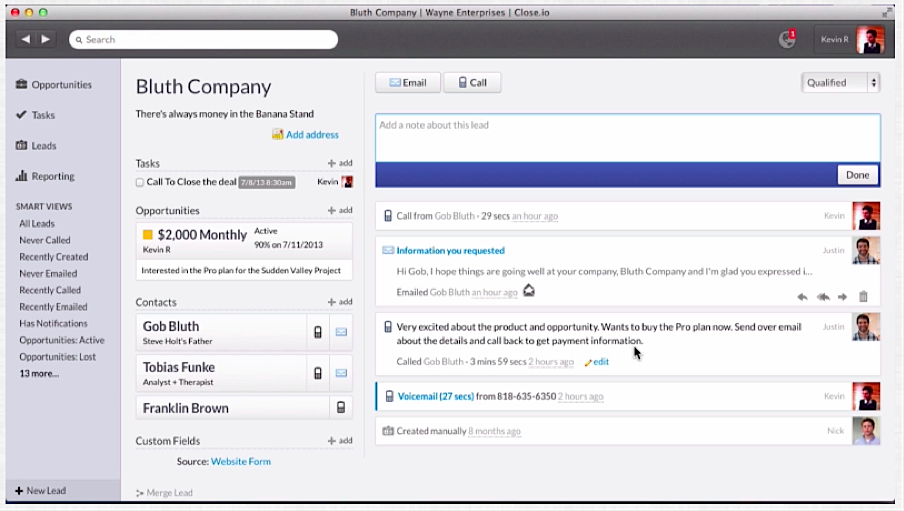Go back with the left arrow button

pyautogui.click(x=25, y=39)
